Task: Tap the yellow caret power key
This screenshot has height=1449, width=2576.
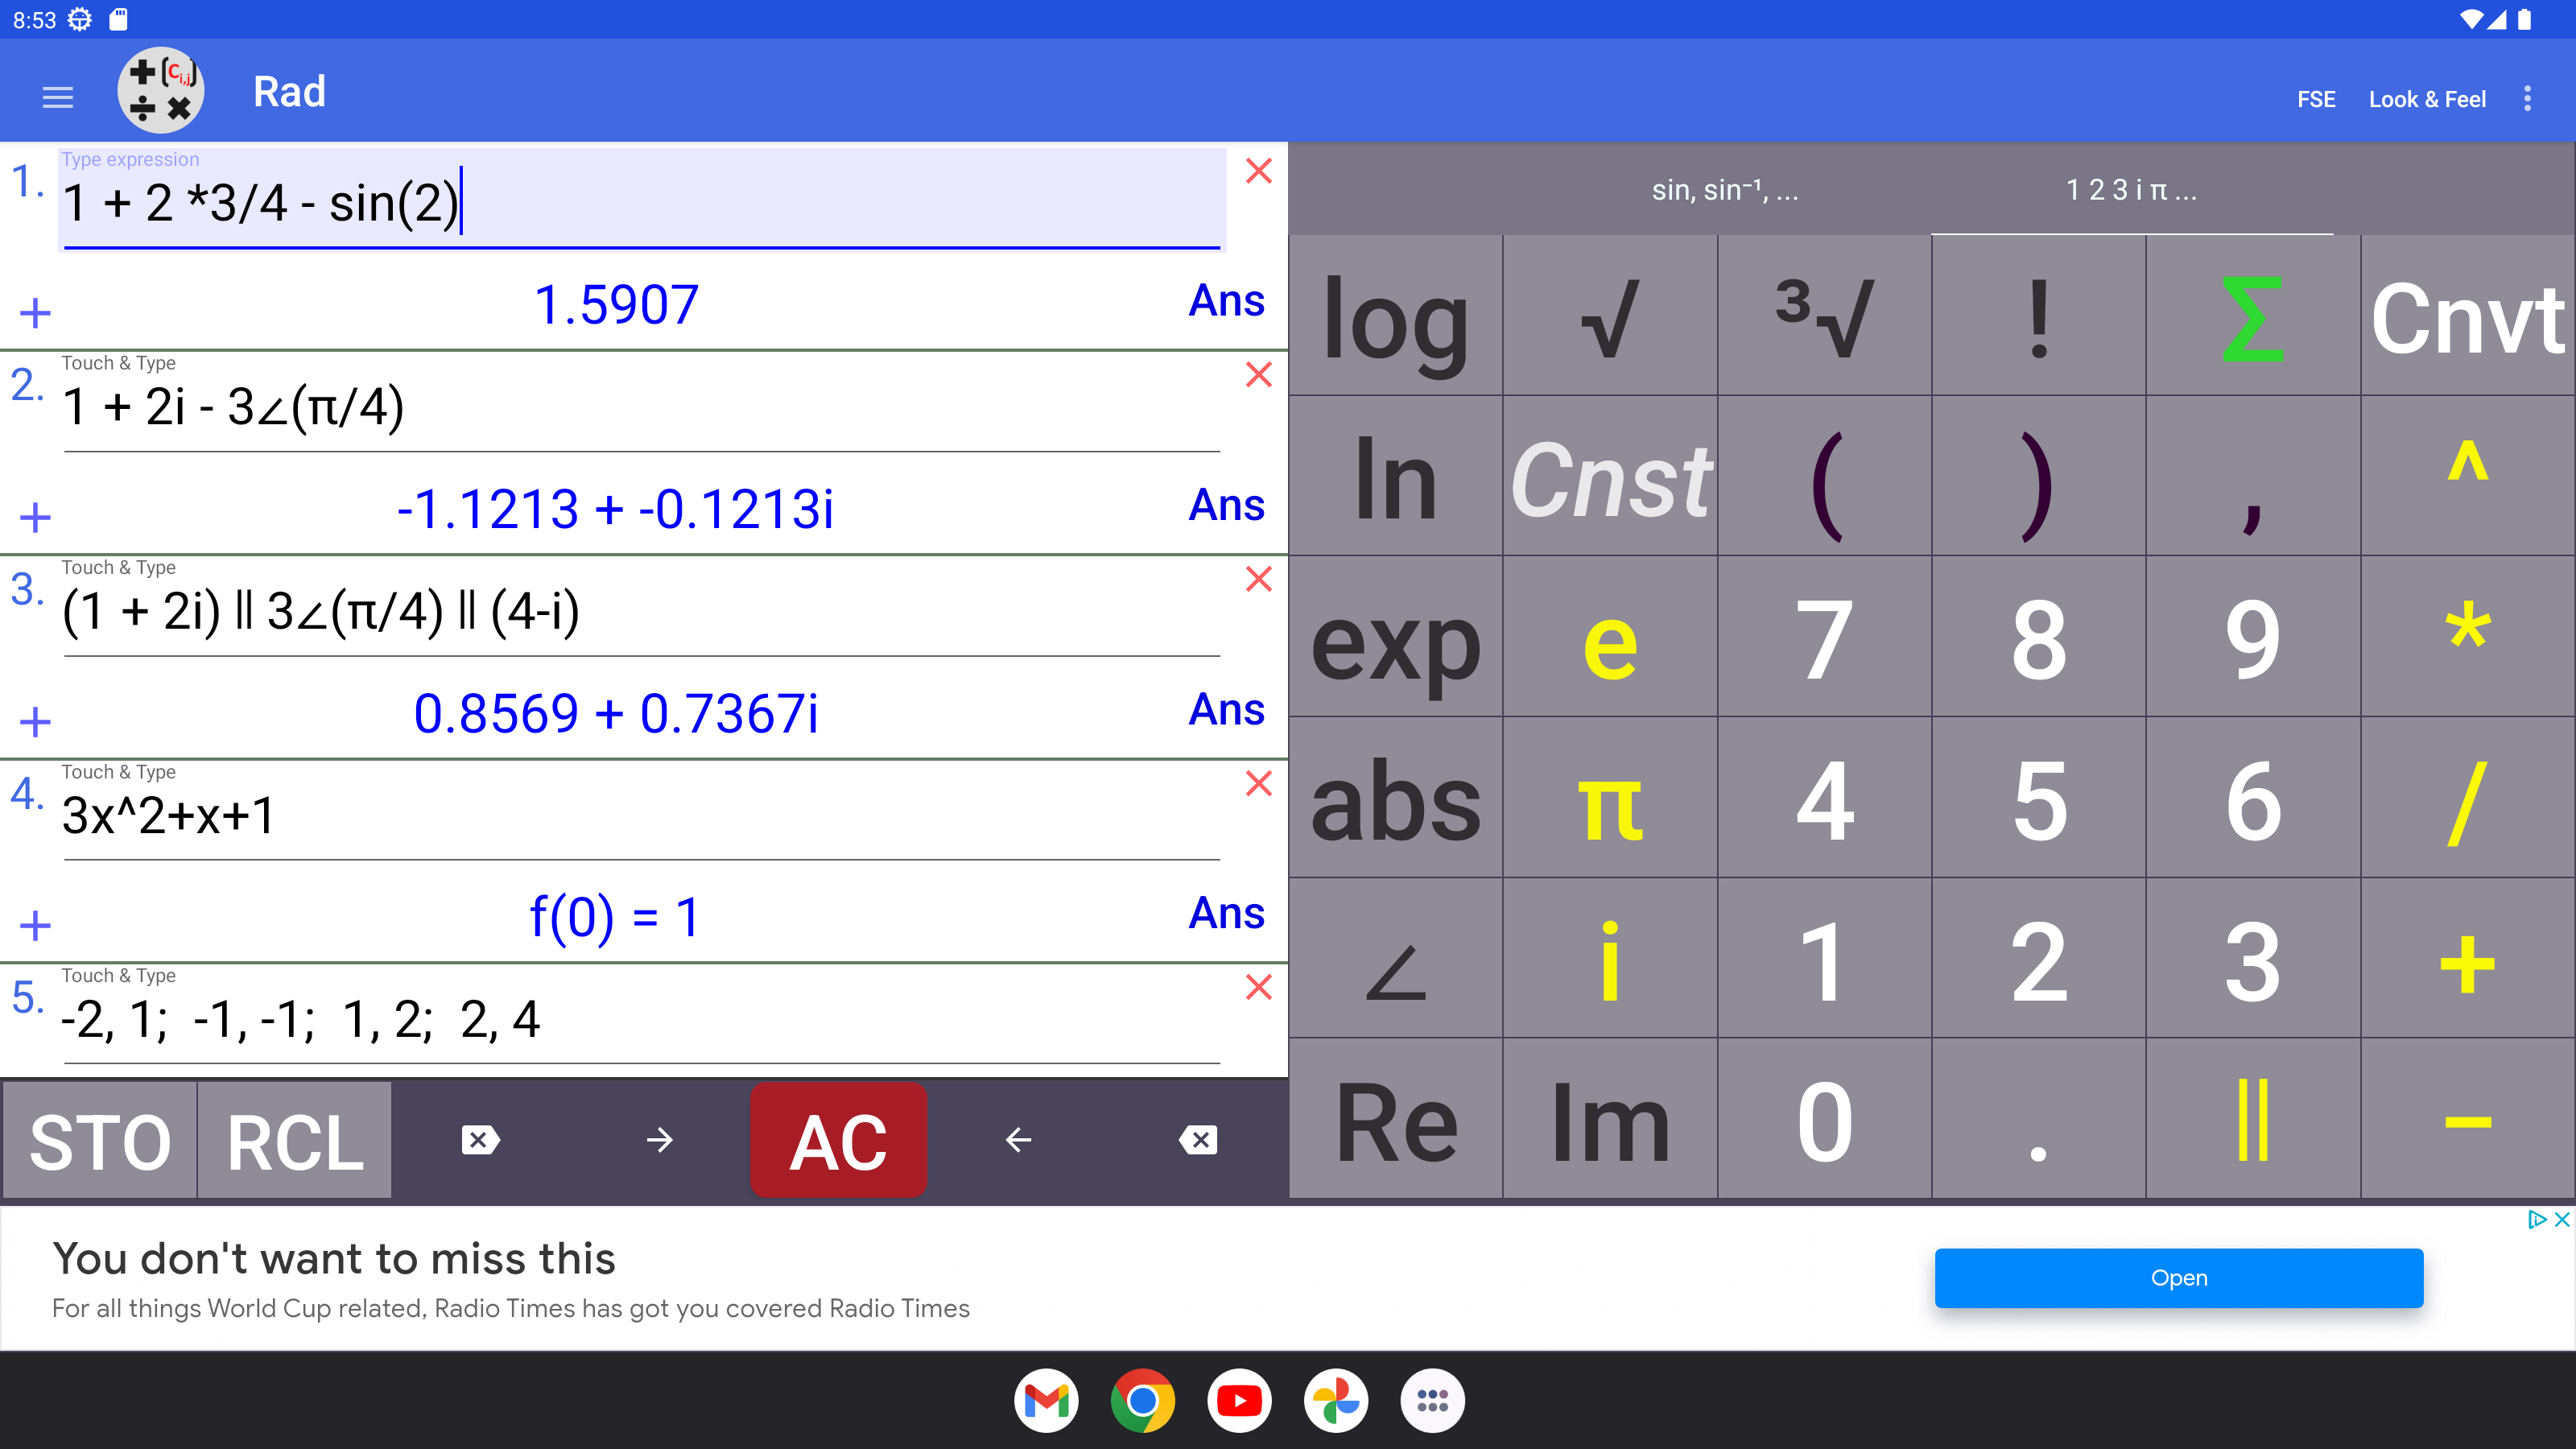Action: click(x=2468, y=477)
